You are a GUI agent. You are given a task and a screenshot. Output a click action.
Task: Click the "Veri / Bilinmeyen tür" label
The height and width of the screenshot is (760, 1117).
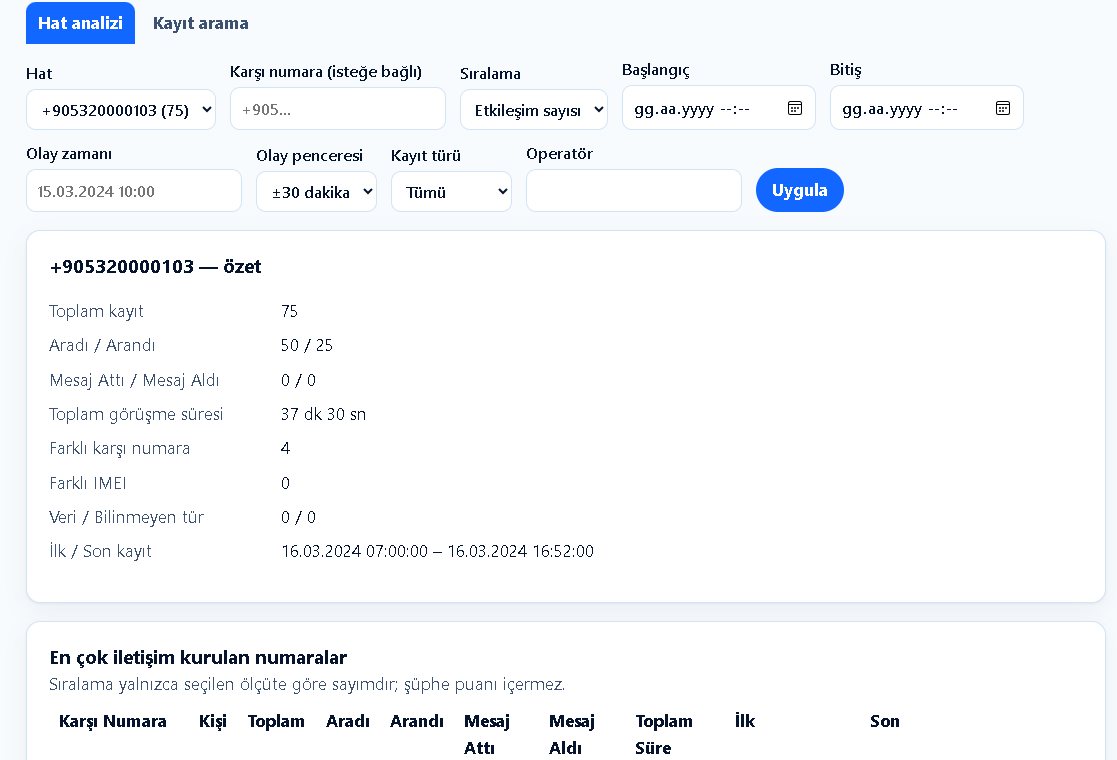coord(126,517)
